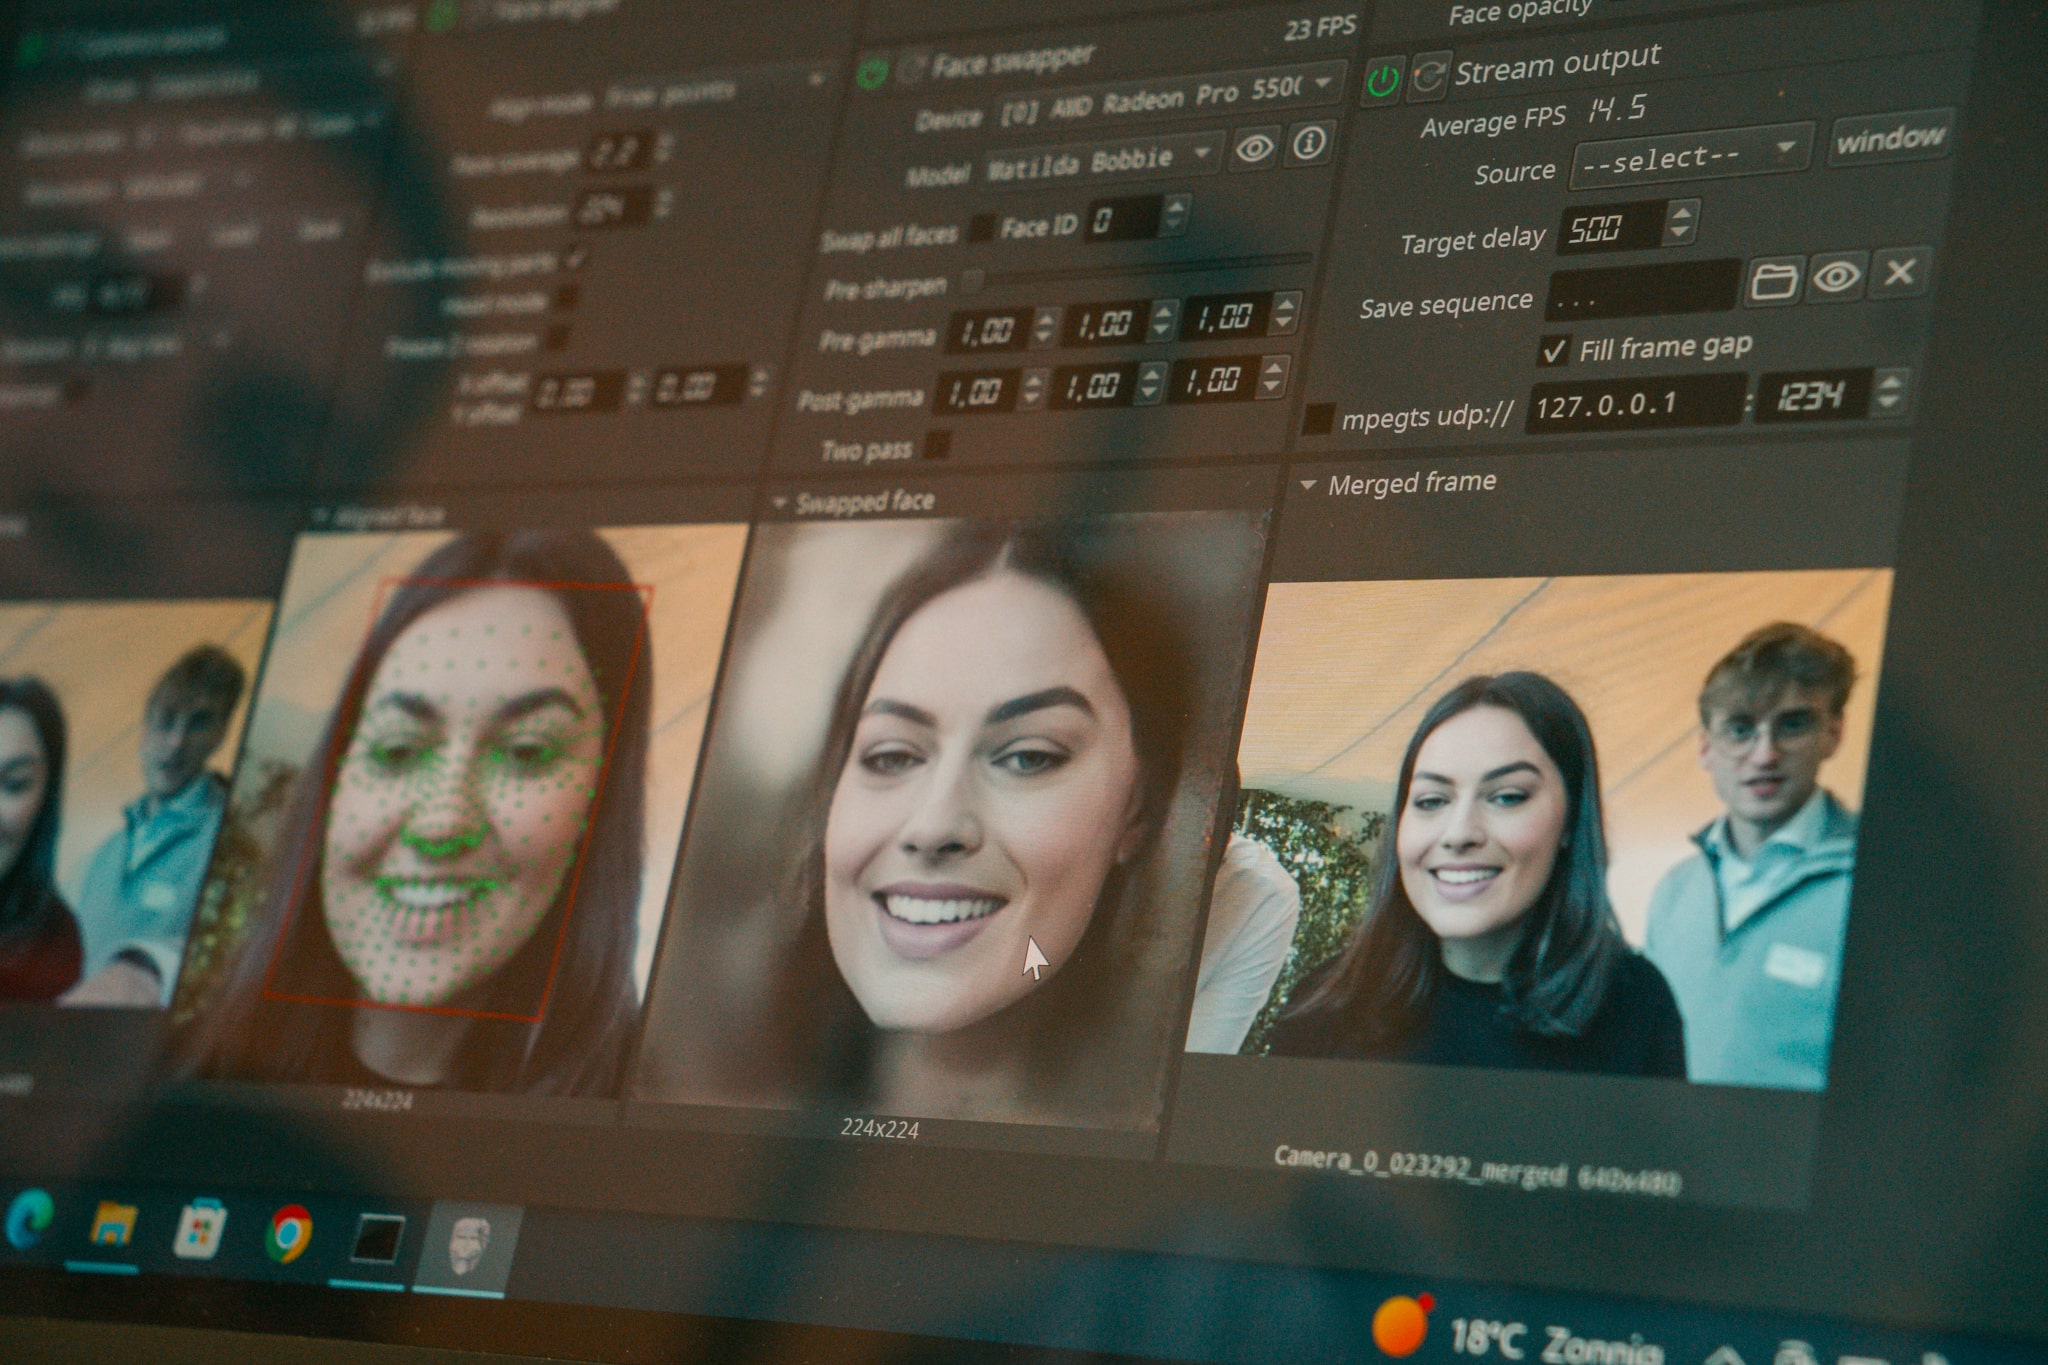Clear the Save sequence path with X

1899,271
